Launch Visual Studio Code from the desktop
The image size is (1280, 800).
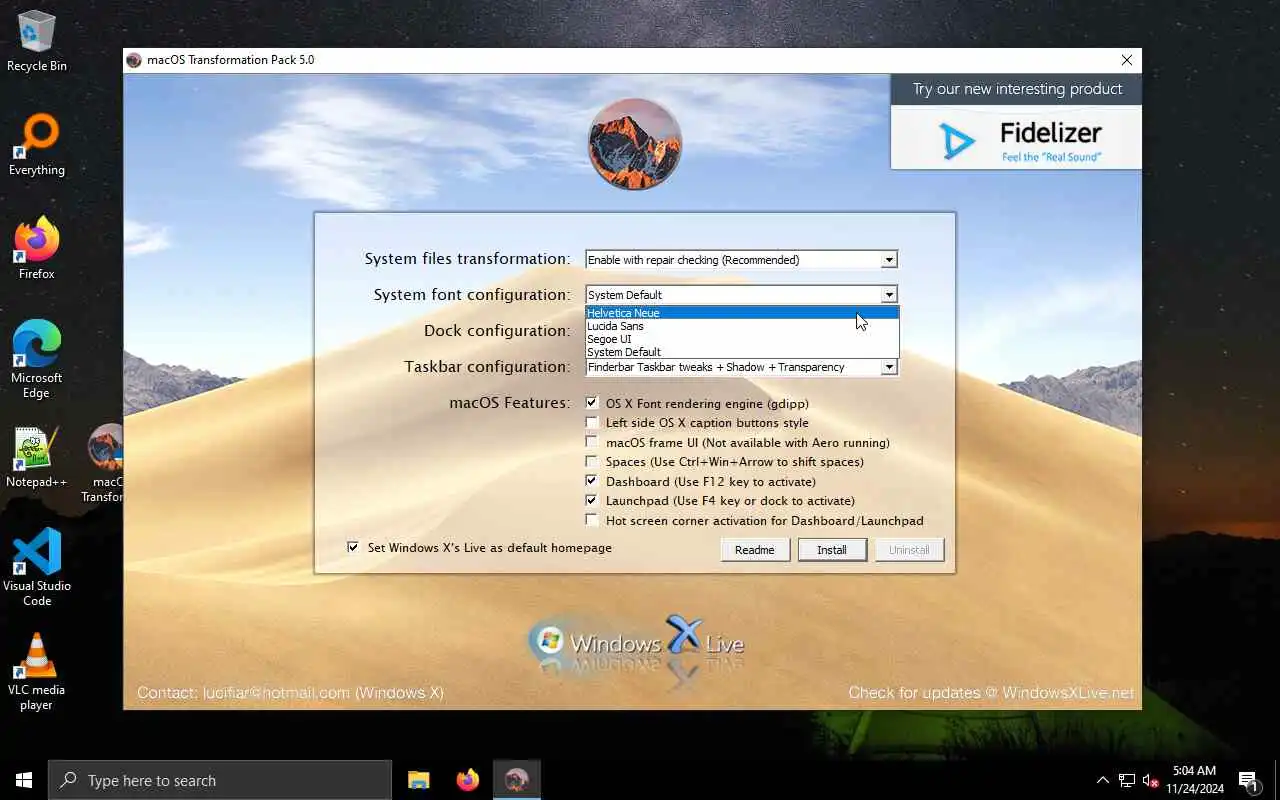pyautogui.click(x=37, y=568)
